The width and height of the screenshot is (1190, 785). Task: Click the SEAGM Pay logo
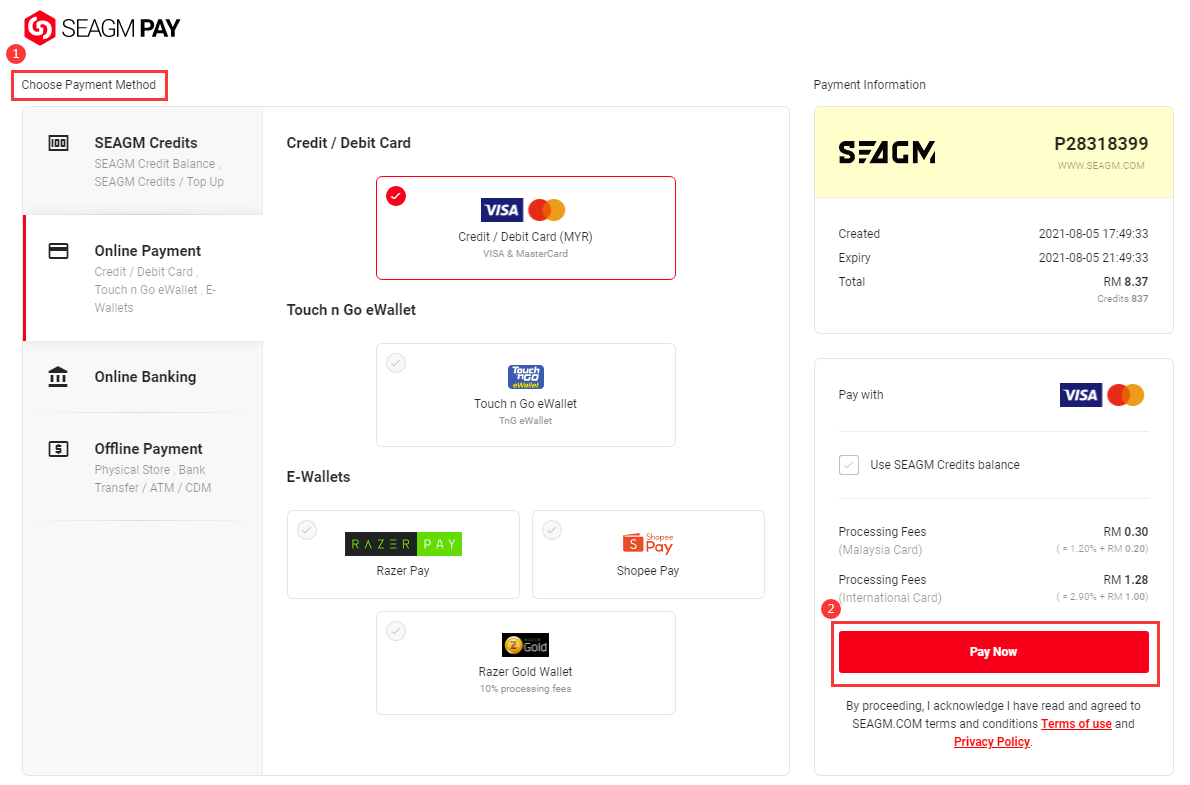(102, 28)
